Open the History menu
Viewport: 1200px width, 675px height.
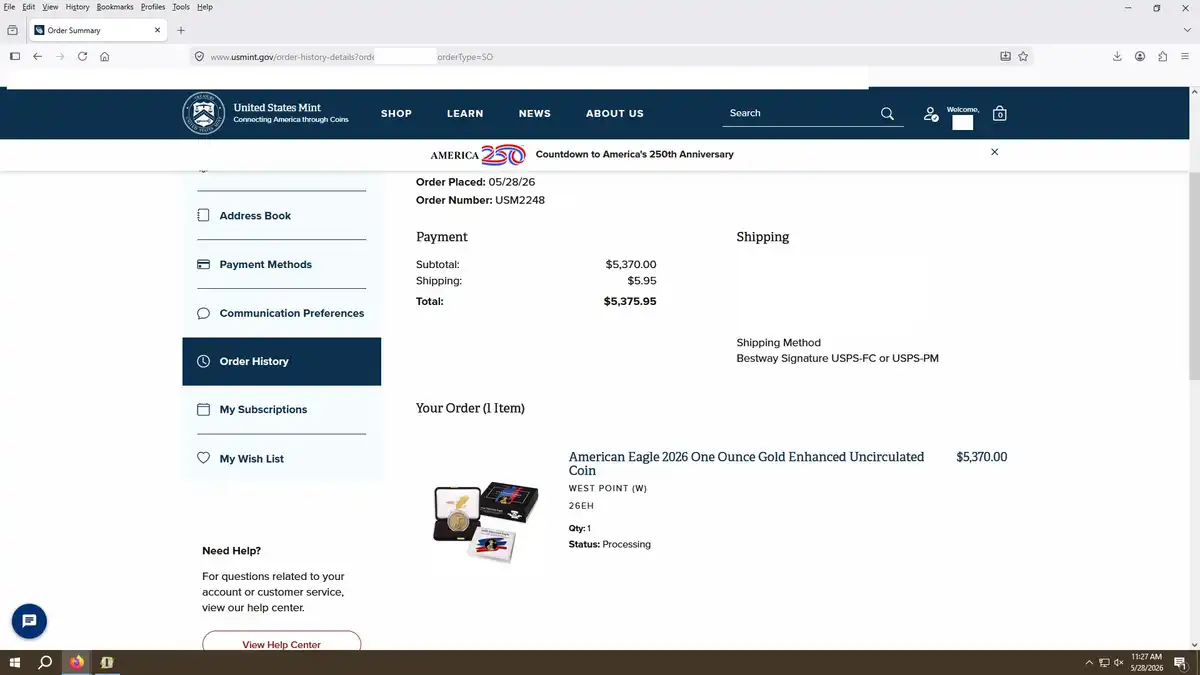[78, 7]
